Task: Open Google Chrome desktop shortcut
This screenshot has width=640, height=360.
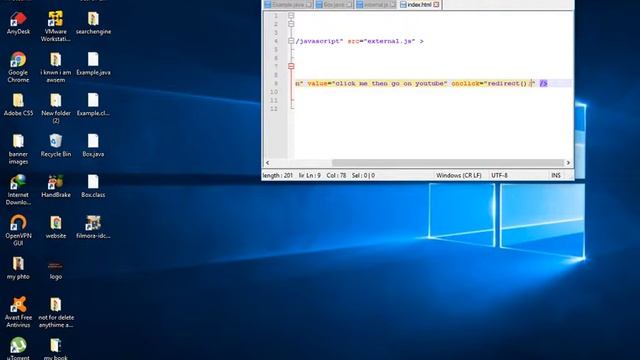Action: (x=18, y=67)
